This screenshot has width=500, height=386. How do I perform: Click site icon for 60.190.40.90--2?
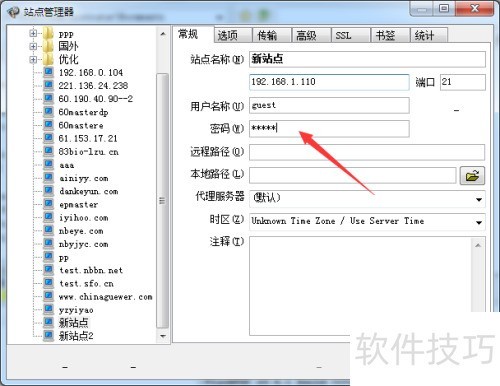(48, 99)
